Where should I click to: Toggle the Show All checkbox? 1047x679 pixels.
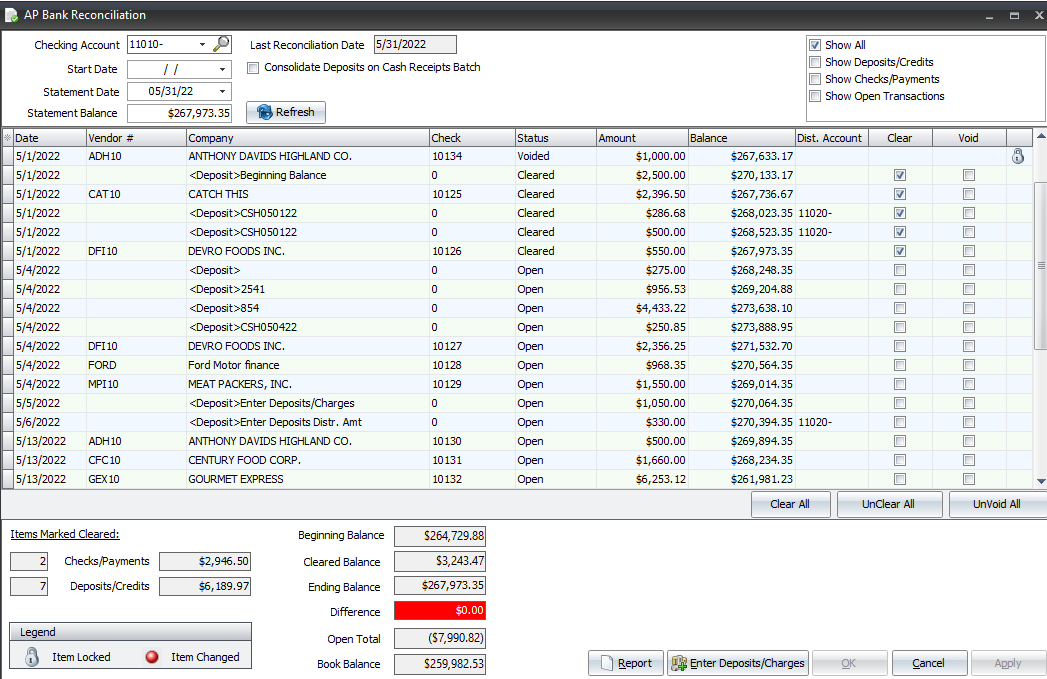(x=815, y=44)
